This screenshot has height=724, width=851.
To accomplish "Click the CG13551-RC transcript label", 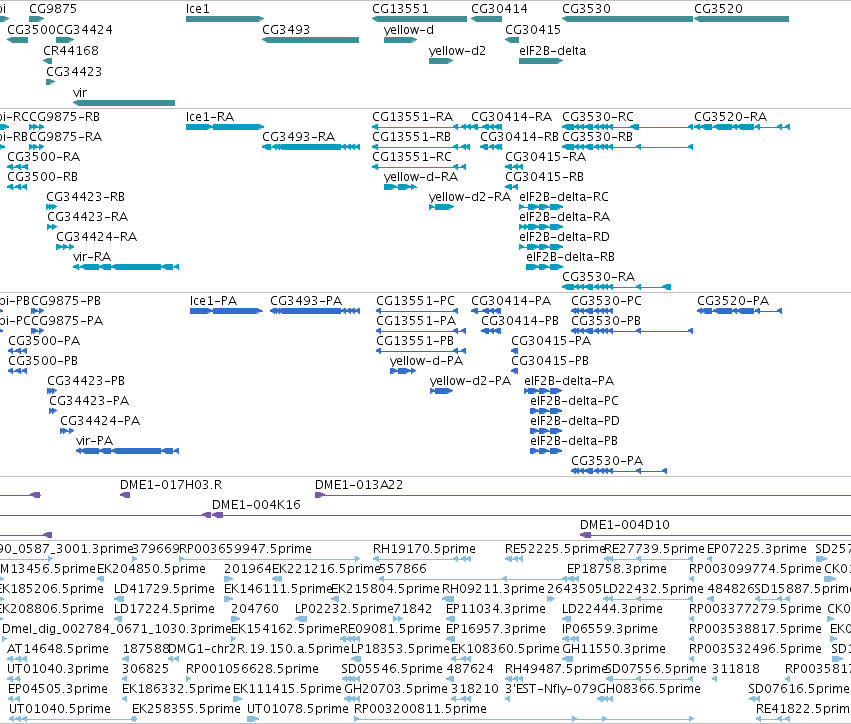I will click(x=412, y=156).
